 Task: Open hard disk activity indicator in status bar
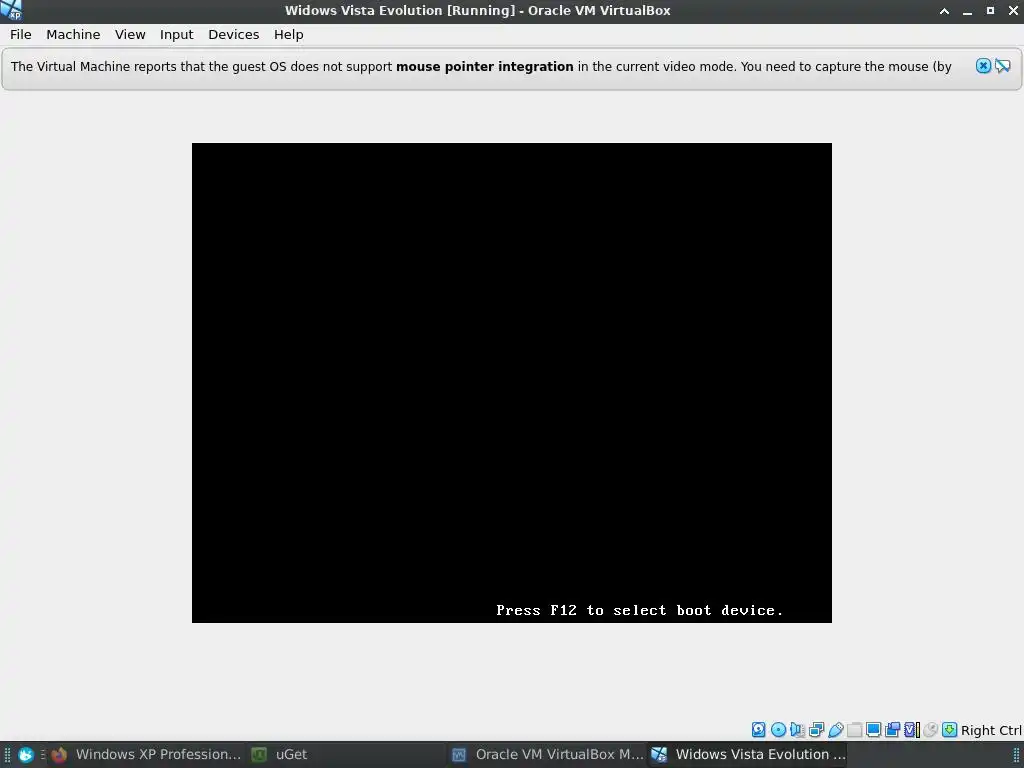click(758, 729)
